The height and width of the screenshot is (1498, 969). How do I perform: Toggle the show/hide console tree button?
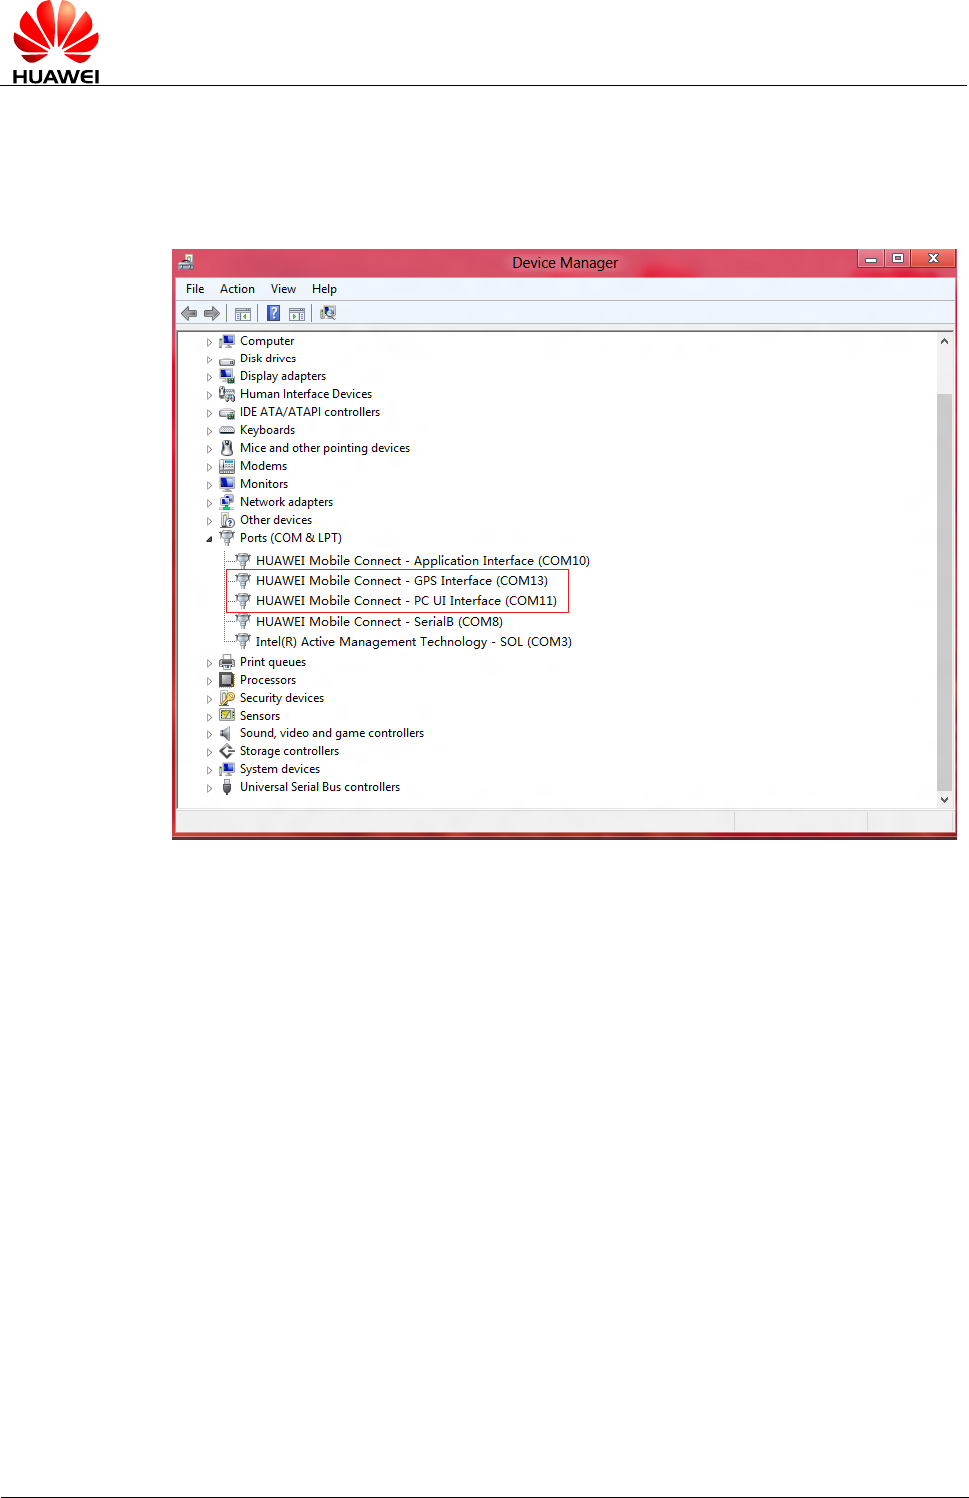coord(243,314)
